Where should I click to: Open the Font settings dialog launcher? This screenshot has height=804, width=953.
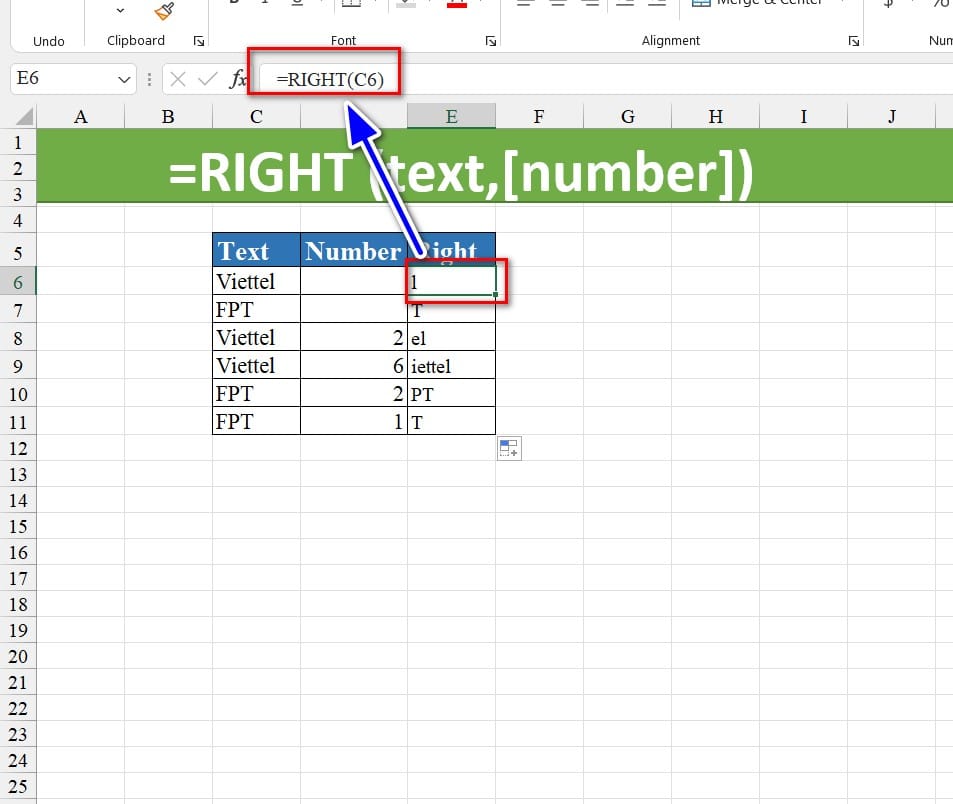coord(490,41)
